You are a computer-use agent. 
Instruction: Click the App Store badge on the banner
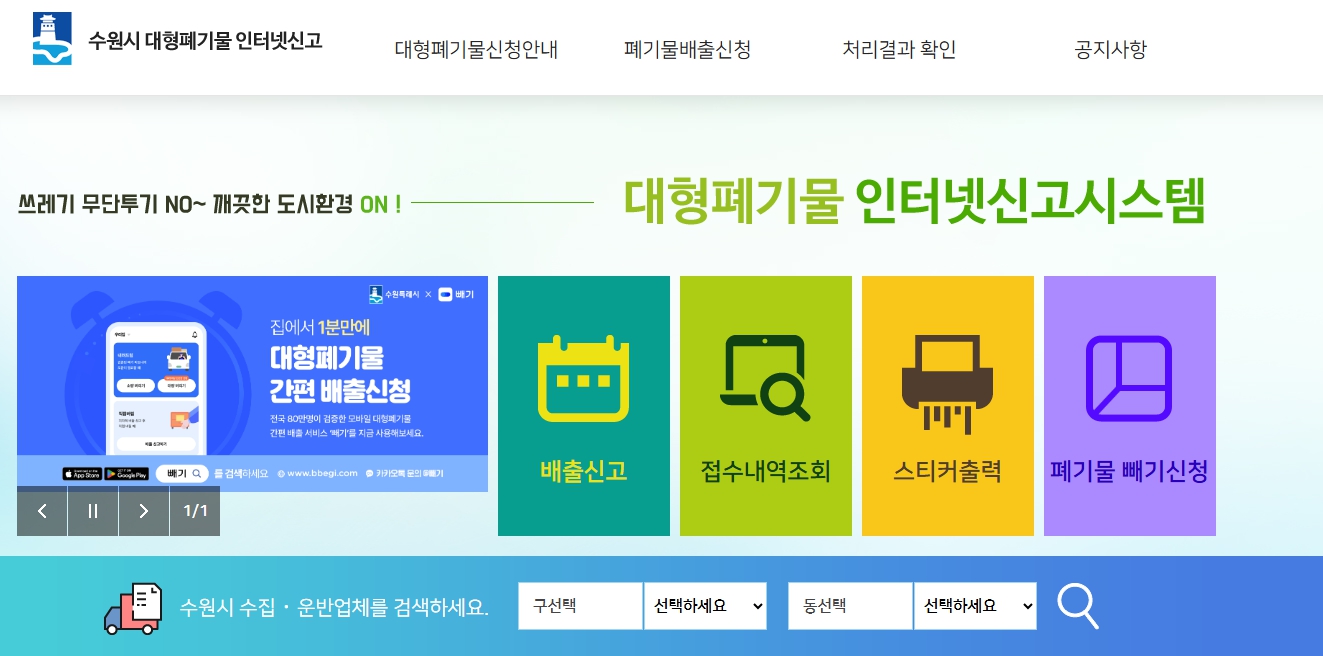(x=82, y=474)
